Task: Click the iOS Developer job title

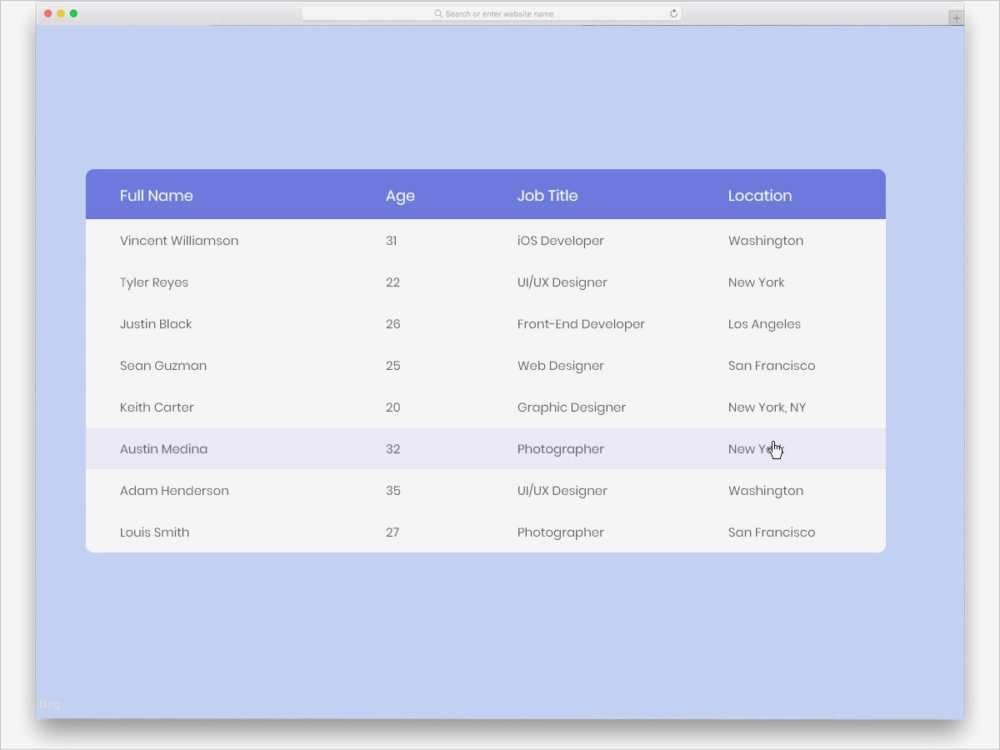Action: [x=561, y=240]
